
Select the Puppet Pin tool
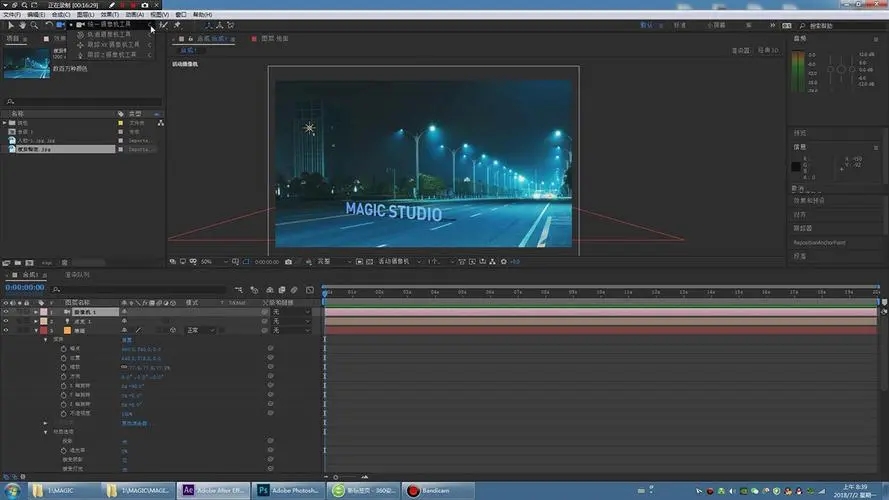[x=177, y=25]
